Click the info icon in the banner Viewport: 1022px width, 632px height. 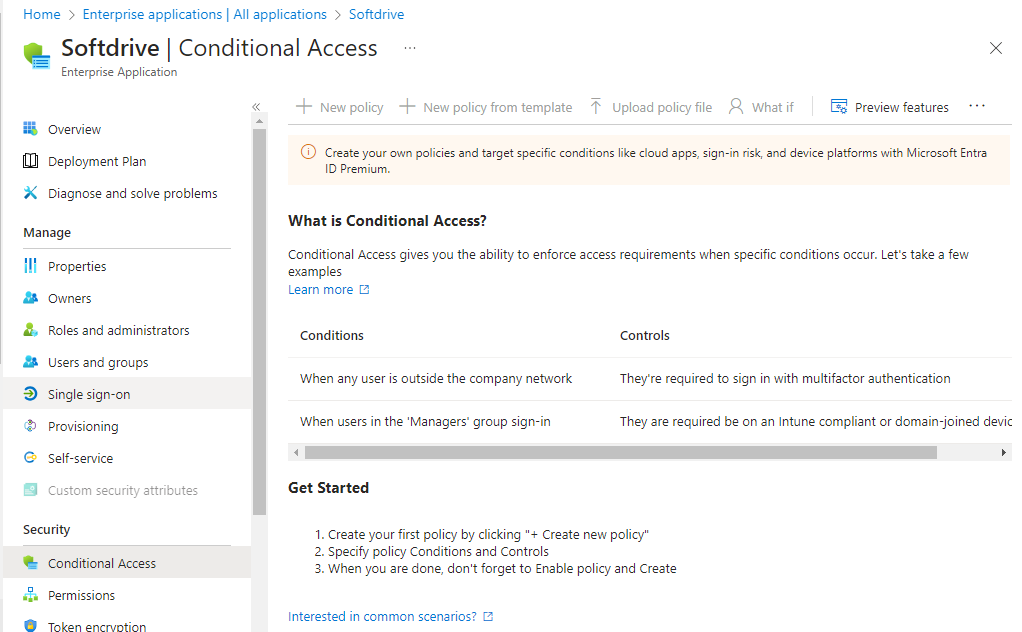pos(308,152)
